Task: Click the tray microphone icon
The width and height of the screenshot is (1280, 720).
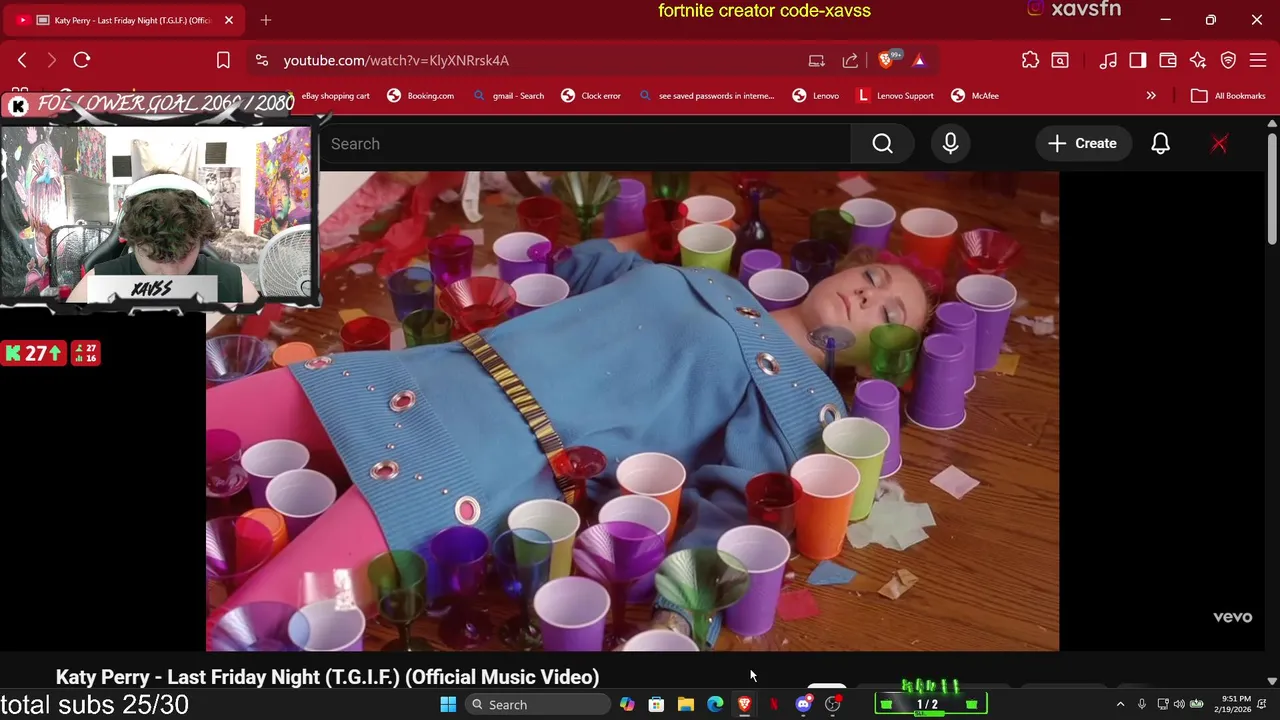Action: [1142, 704]
